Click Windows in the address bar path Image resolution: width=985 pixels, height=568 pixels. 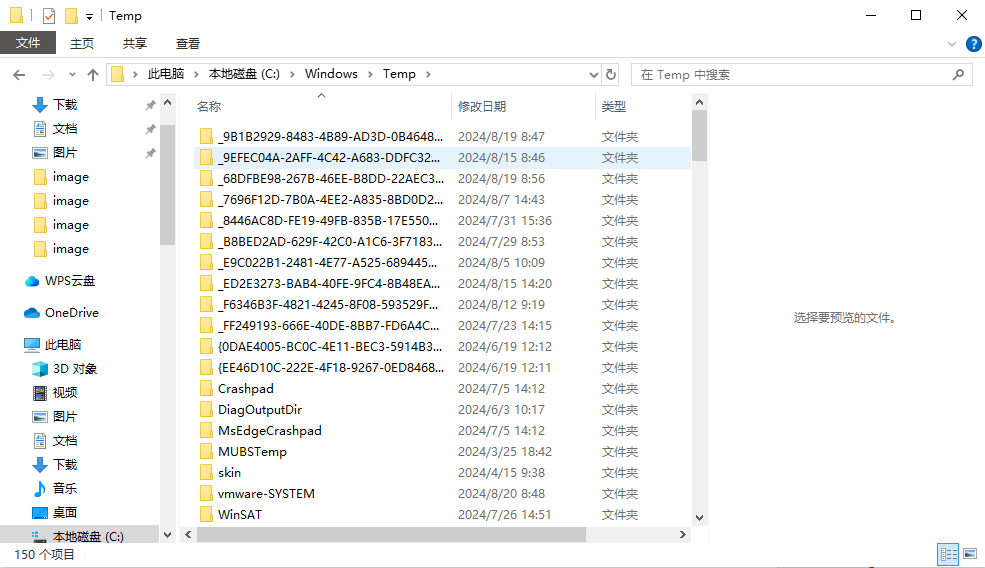pyautogui.click(x=331, y=74)
